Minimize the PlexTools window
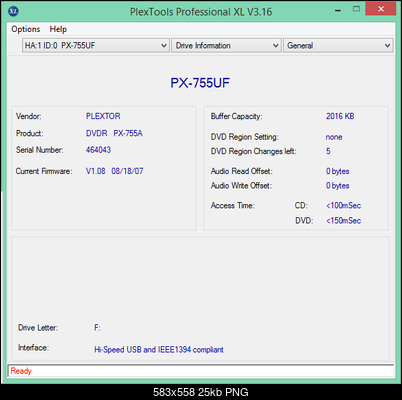Viewport: 402px width, 400px height. (x=338, y=10)
